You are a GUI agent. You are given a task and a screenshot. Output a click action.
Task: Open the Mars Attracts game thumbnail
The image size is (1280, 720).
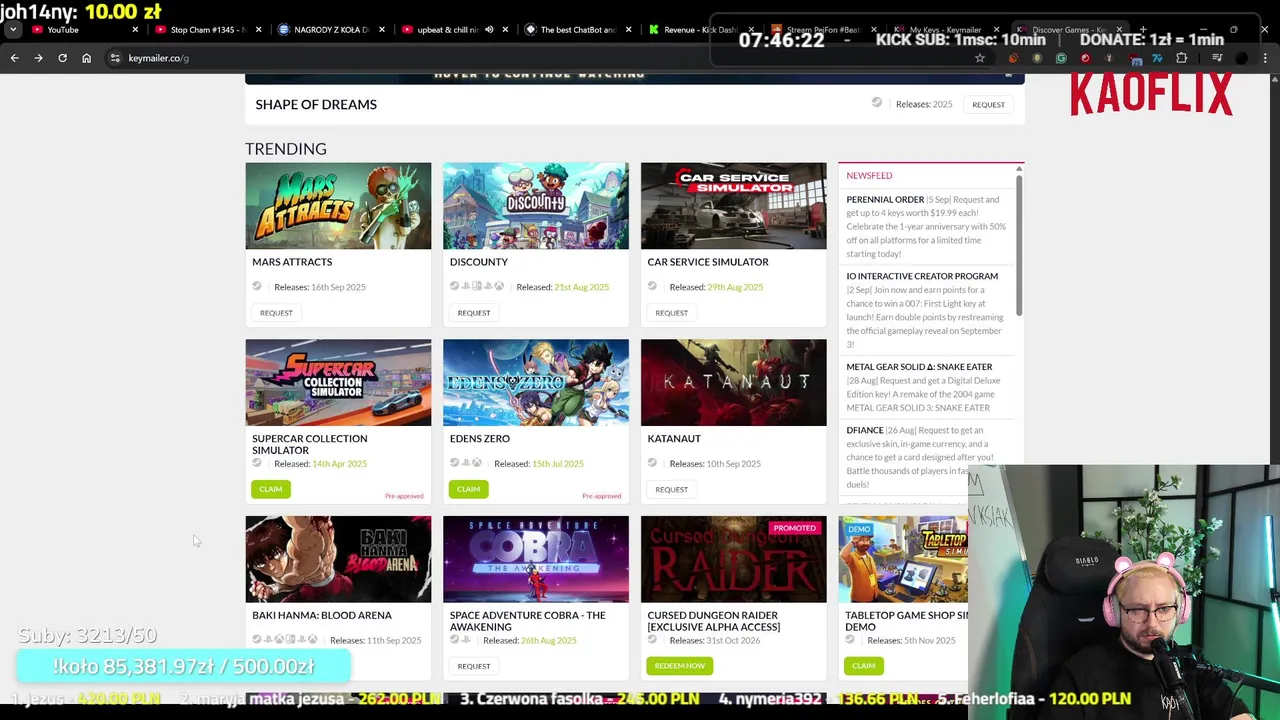point(338,206)
